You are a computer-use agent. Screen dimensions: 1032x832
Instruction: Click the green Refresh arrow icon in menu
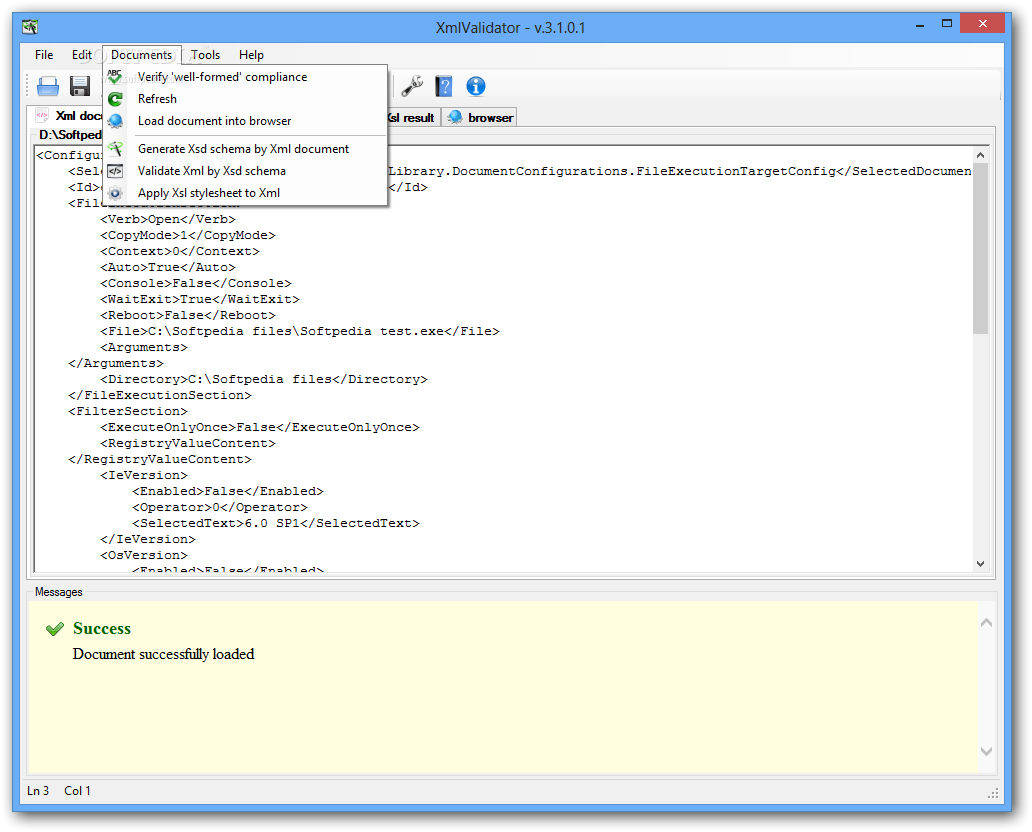click(115, 99)
